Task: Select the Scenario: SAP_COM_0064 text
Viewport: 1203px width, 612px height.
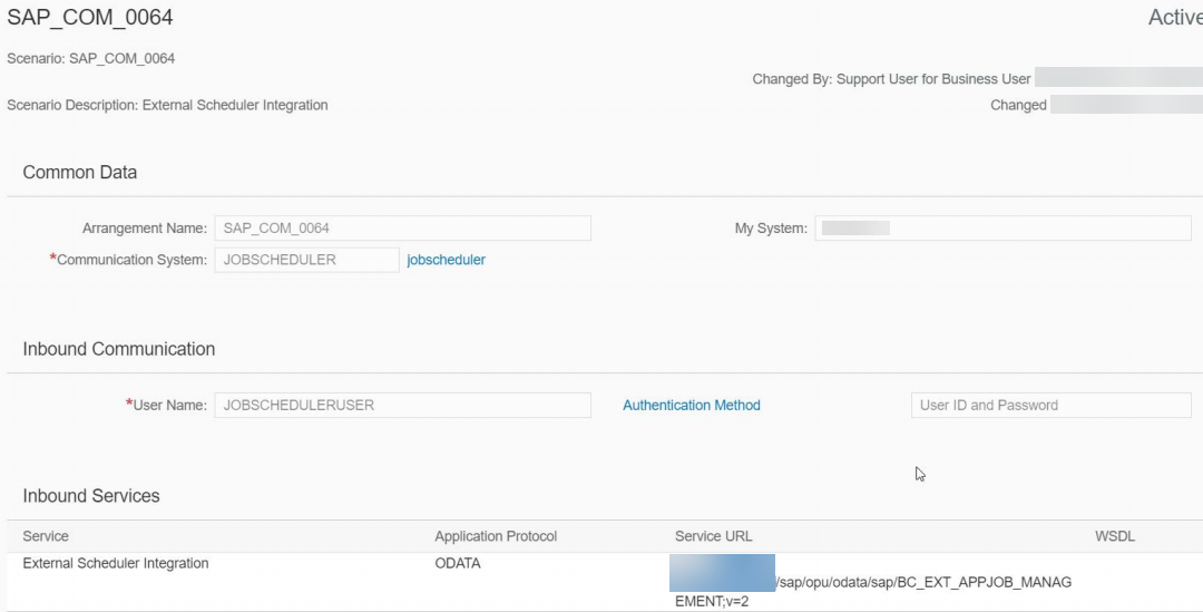Action: click(91, 58)
